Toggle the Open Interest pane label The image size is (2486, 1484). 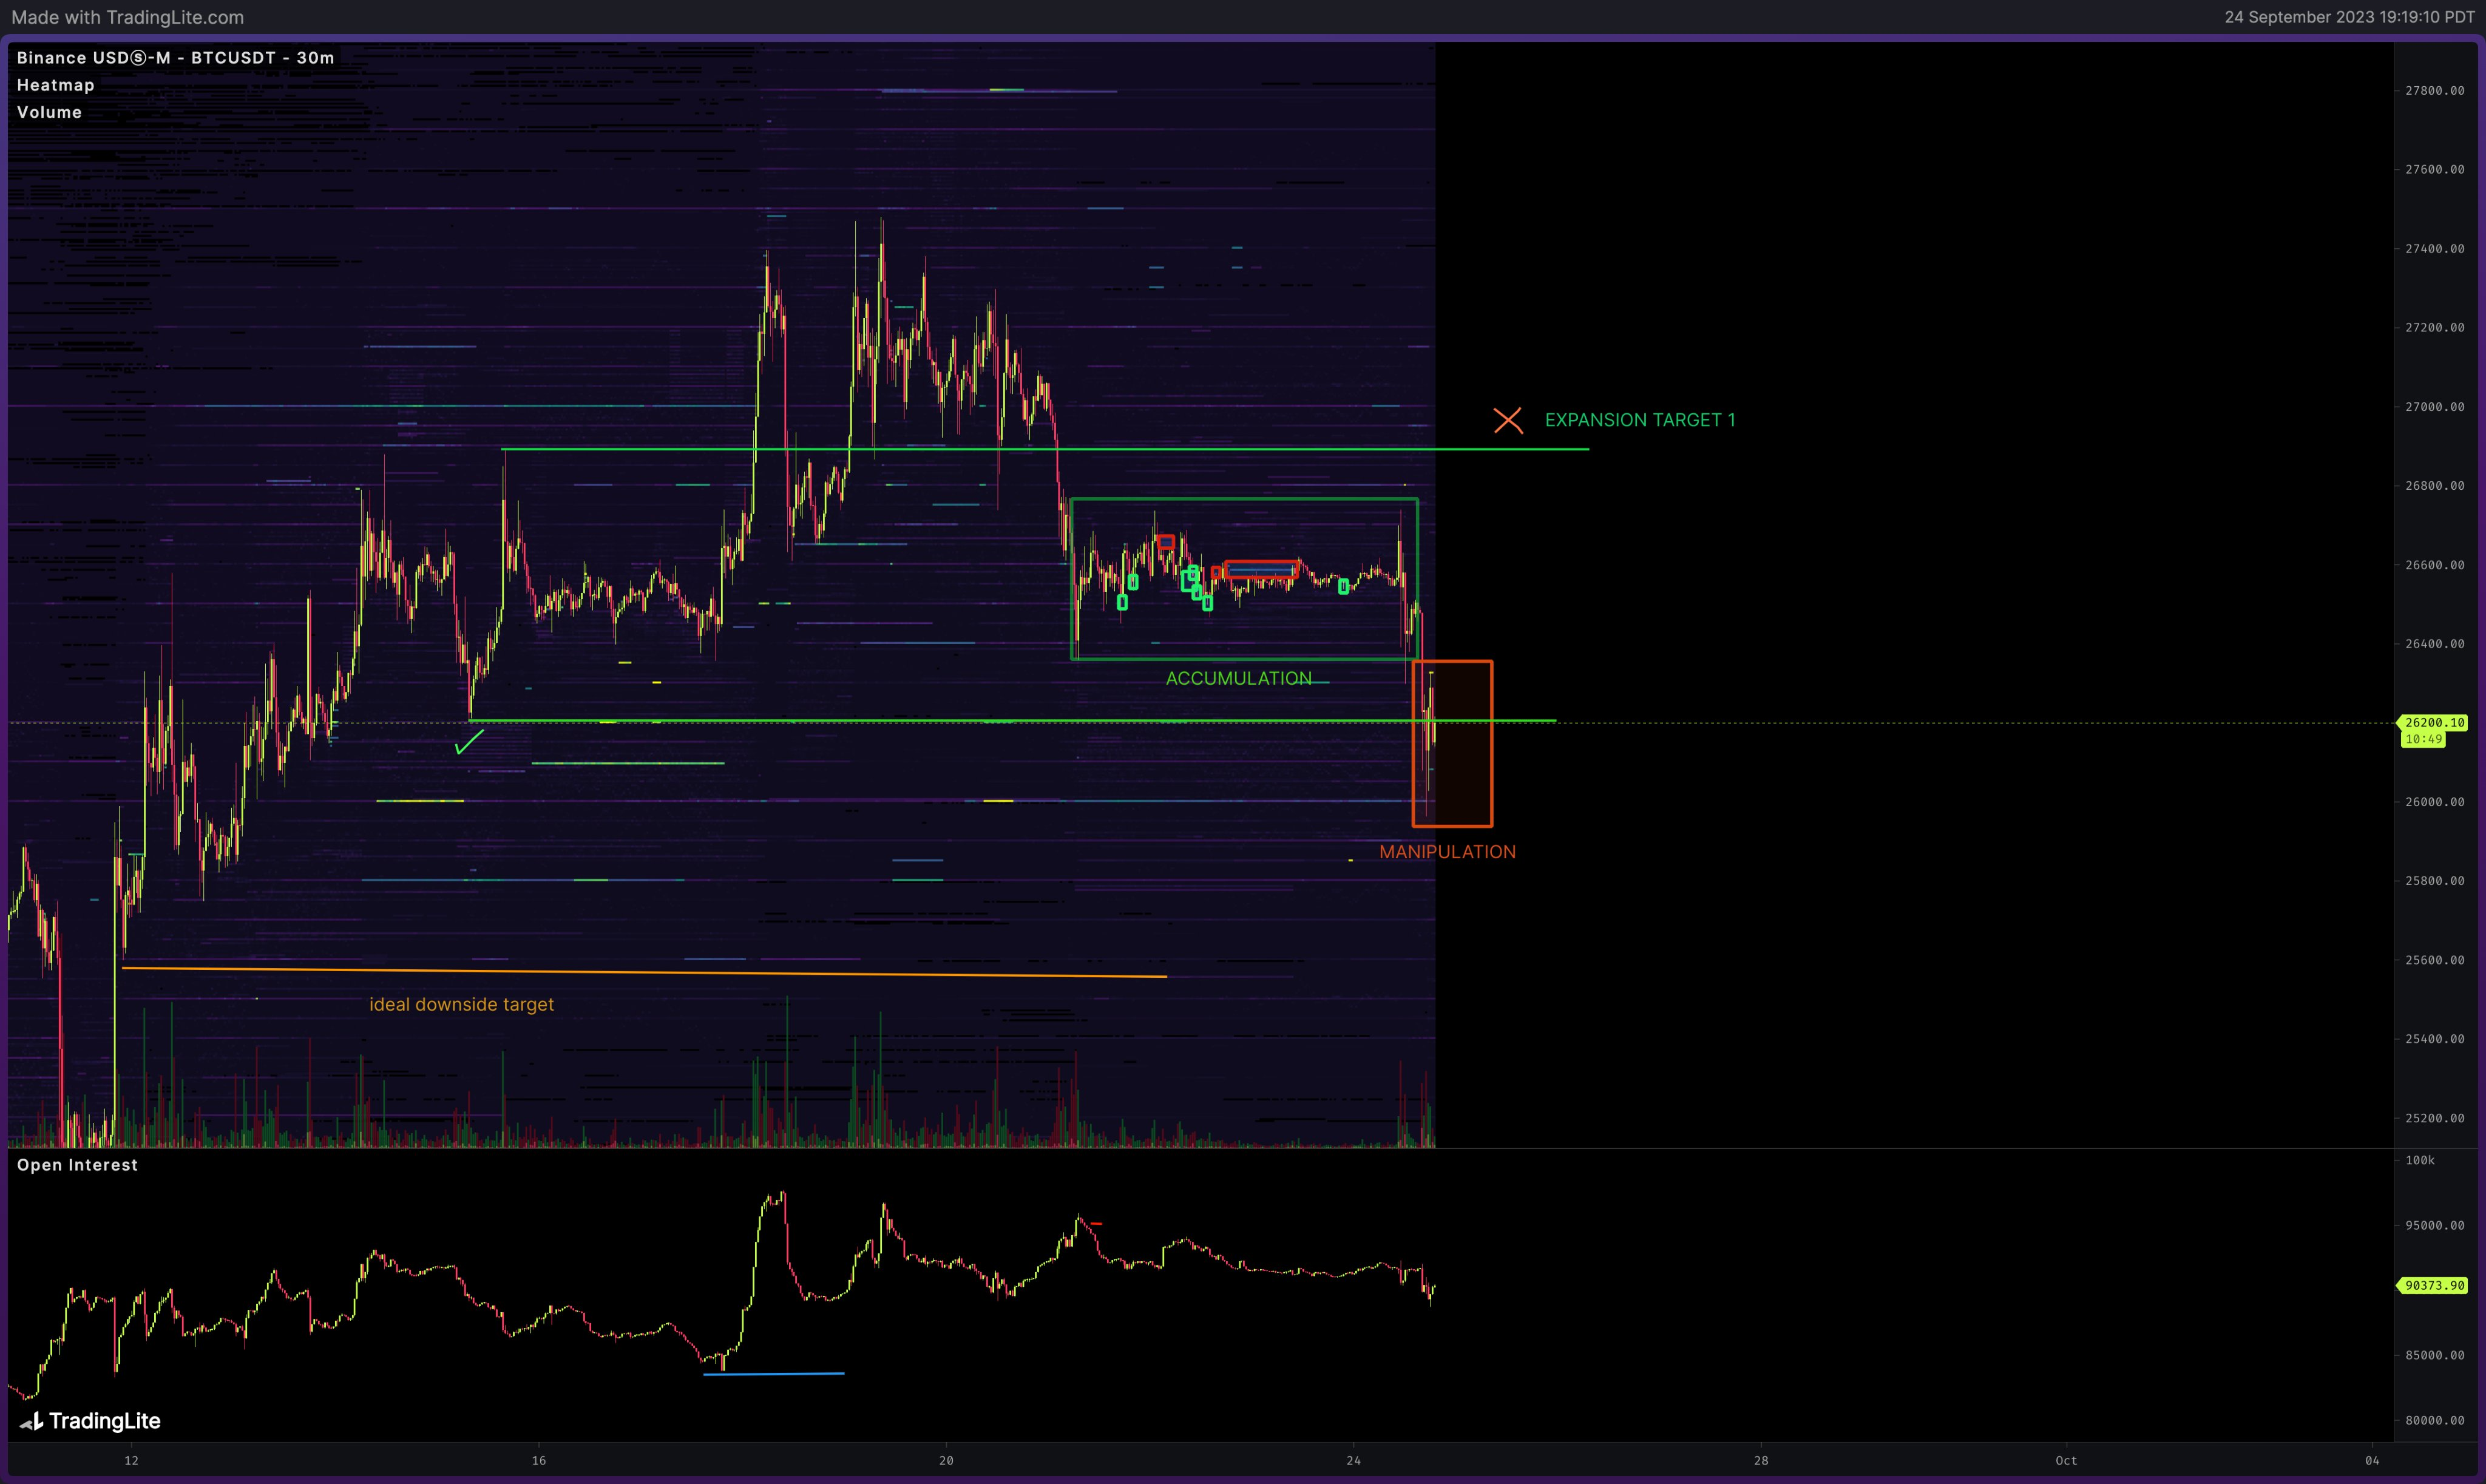click(x=77, y=1165)
